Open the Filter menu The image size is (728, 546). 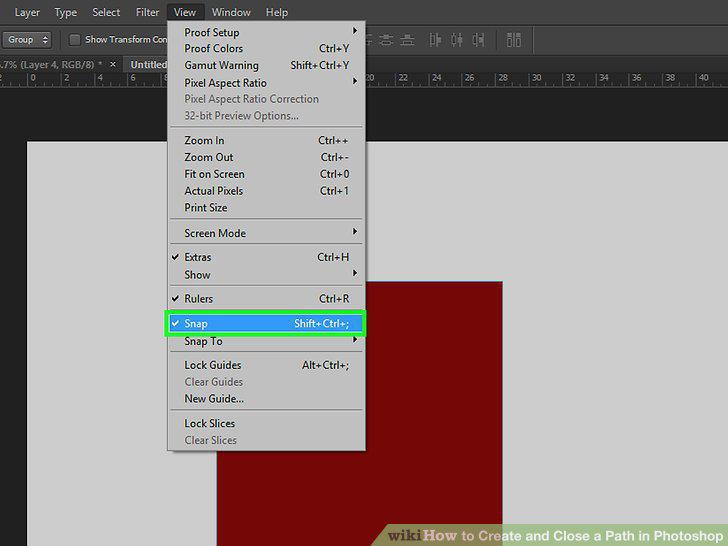coord(147,13)
